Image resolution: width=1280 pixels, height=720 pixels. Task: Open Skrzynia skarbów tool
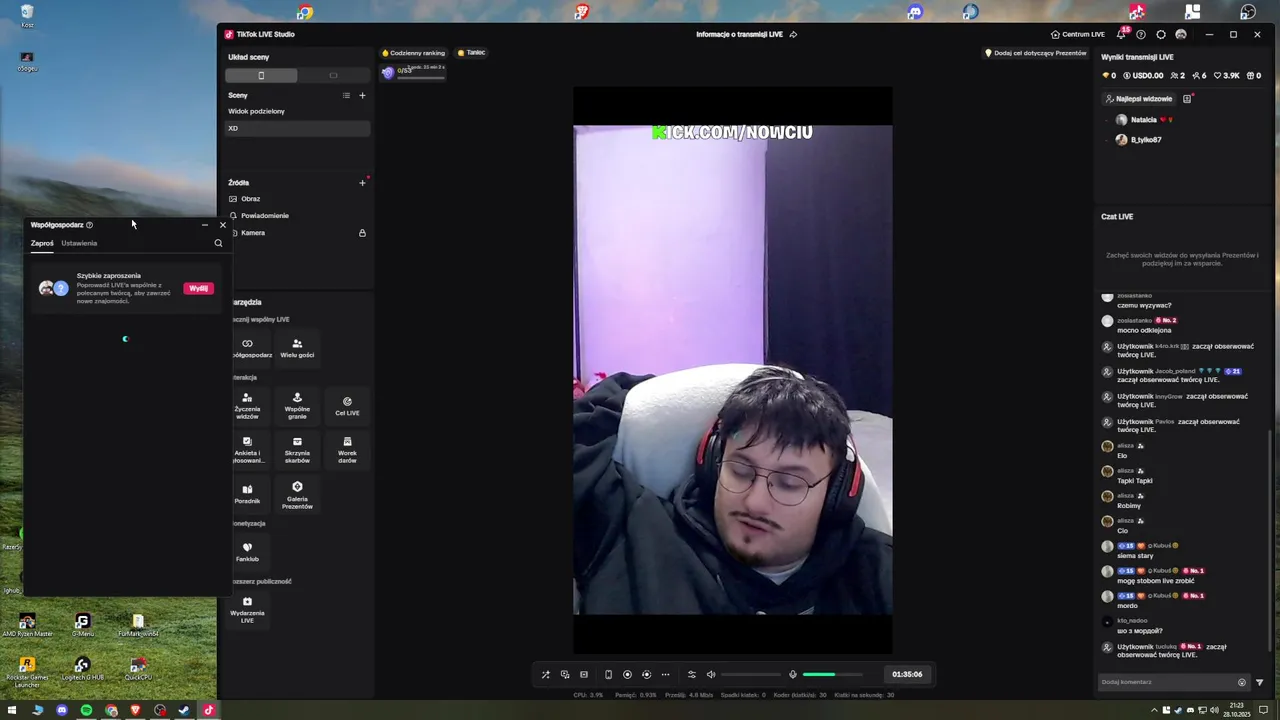(297, 450)
